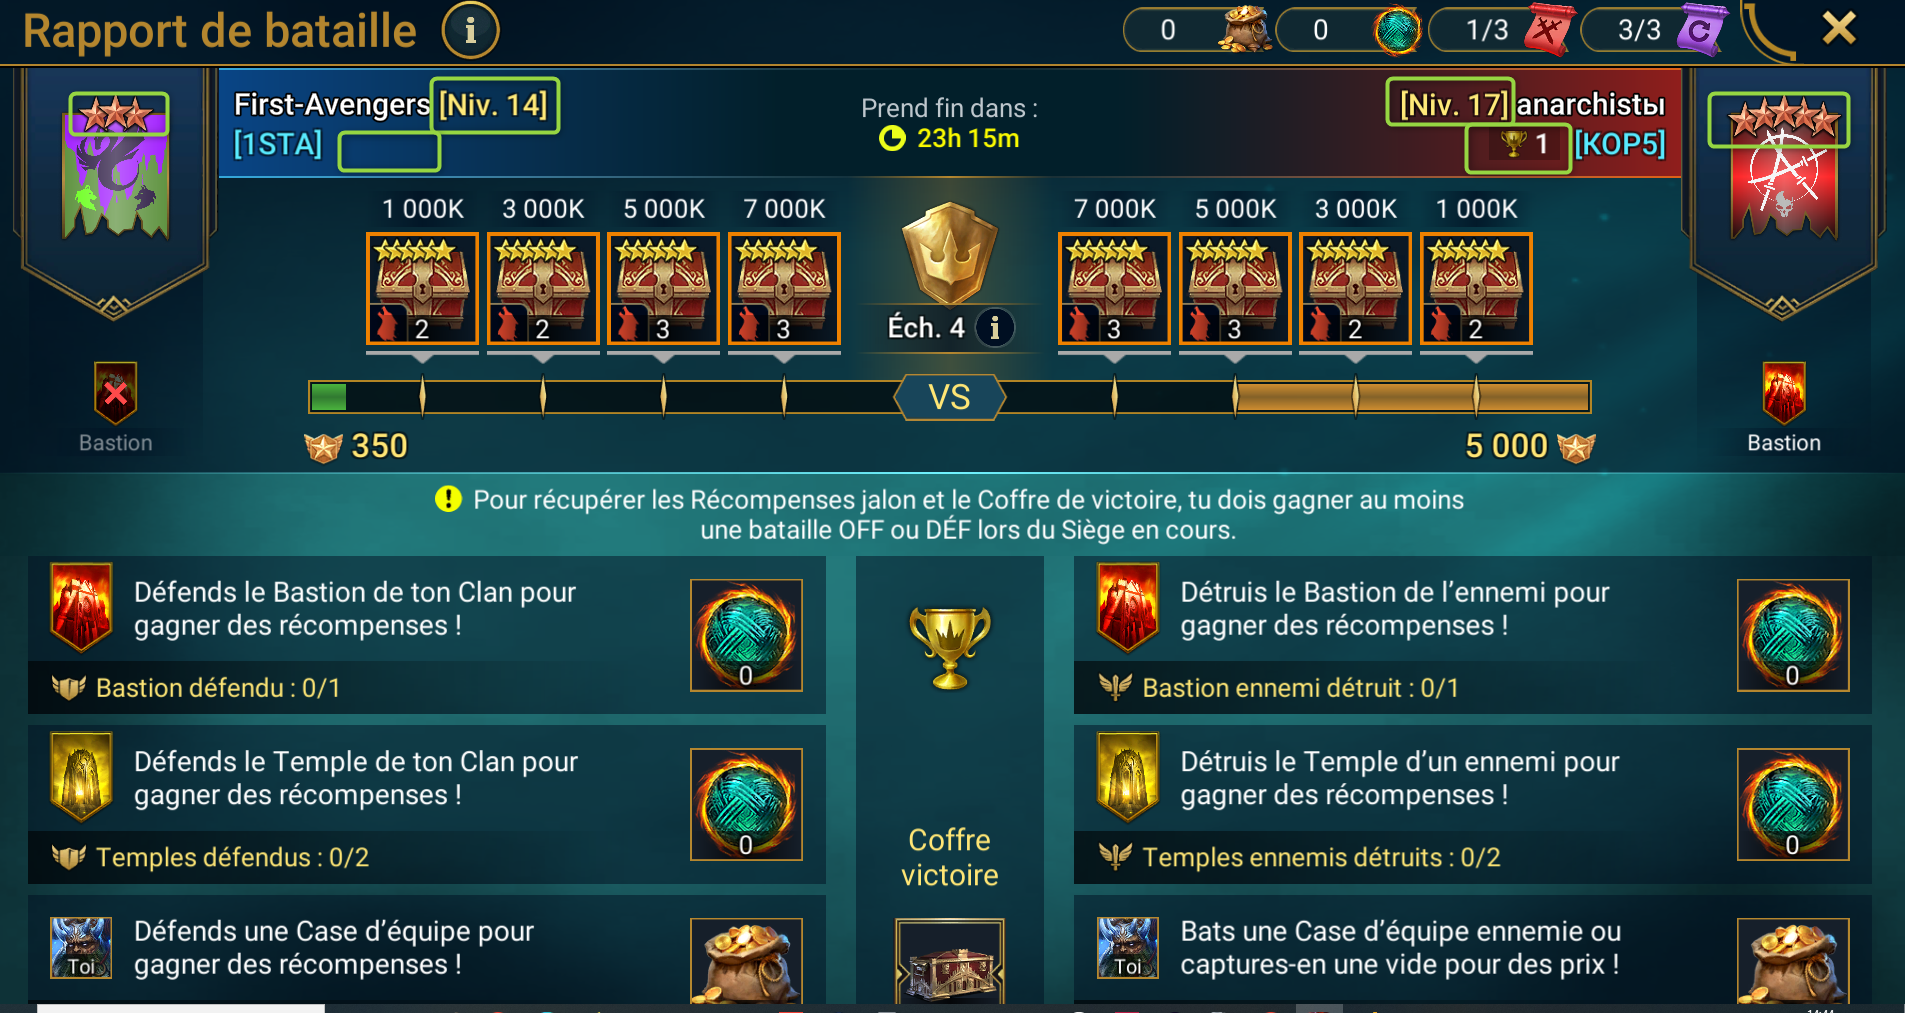Screen dimensions: 1905x1013
Task: Click the info icon next to Éch. 4
Action: (994, 327)
